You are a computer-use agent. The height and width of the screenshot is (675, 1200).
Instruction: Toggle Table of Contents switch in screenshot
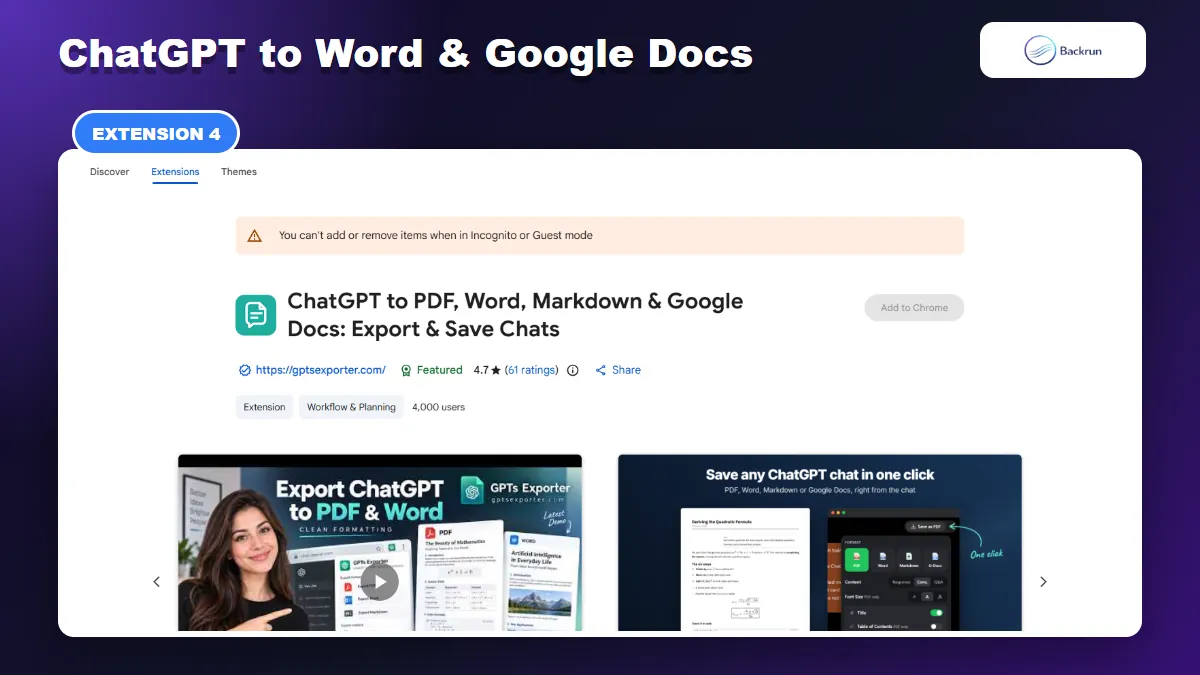(936, 627)
